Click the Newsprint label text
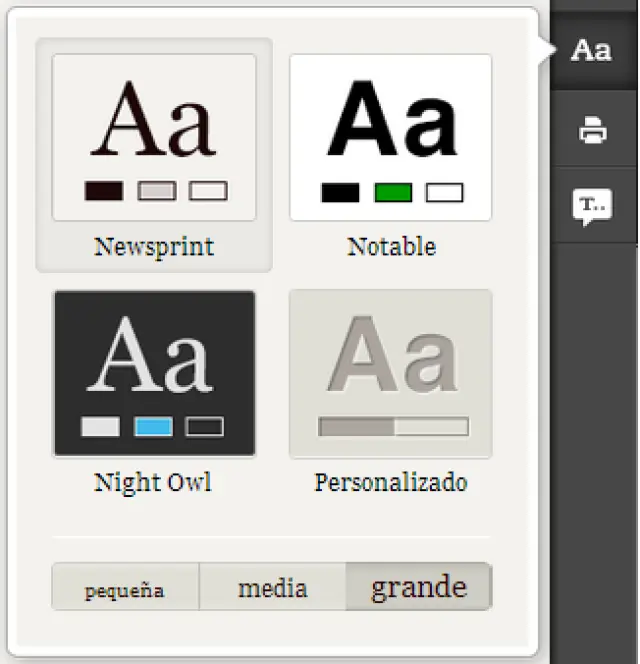Image resolution: width=640 pixels, height=664 pixels. click(154, 246)
